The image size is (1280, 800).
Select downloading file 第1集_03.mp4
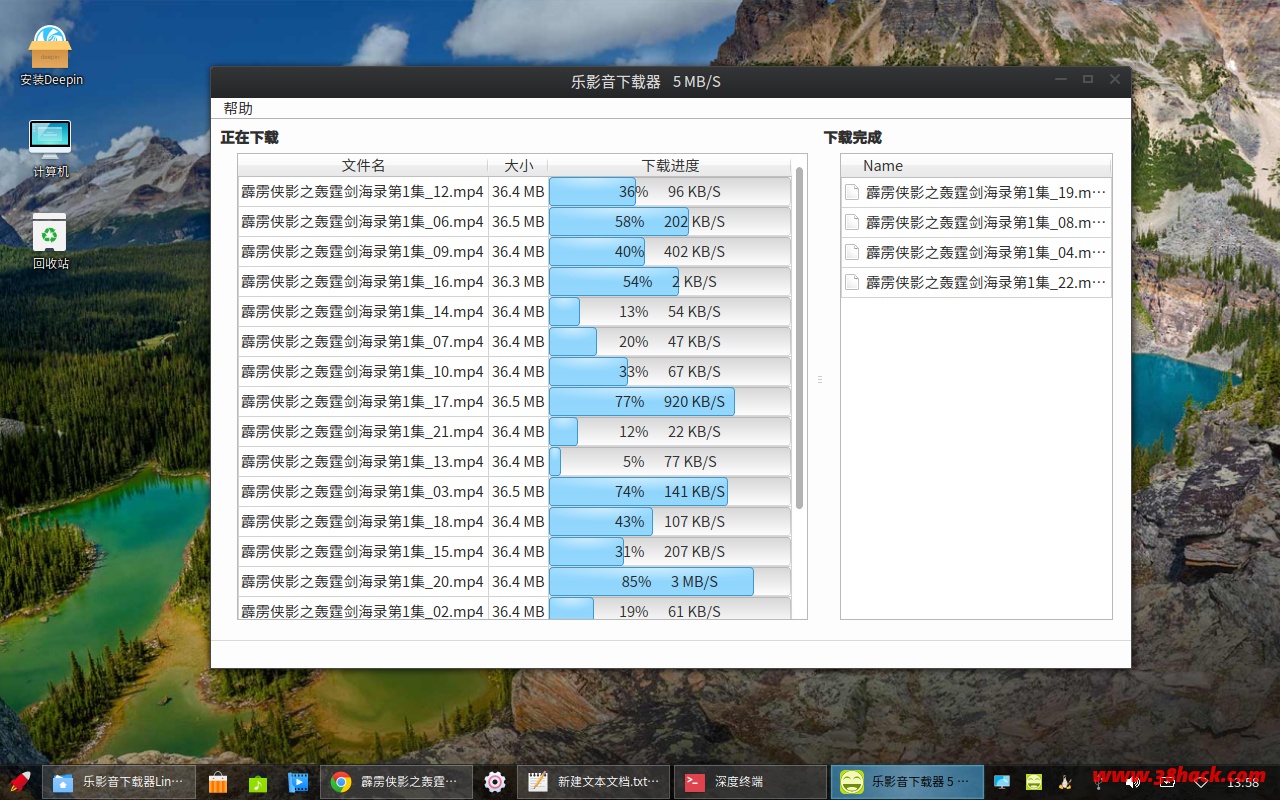point(362,491)
